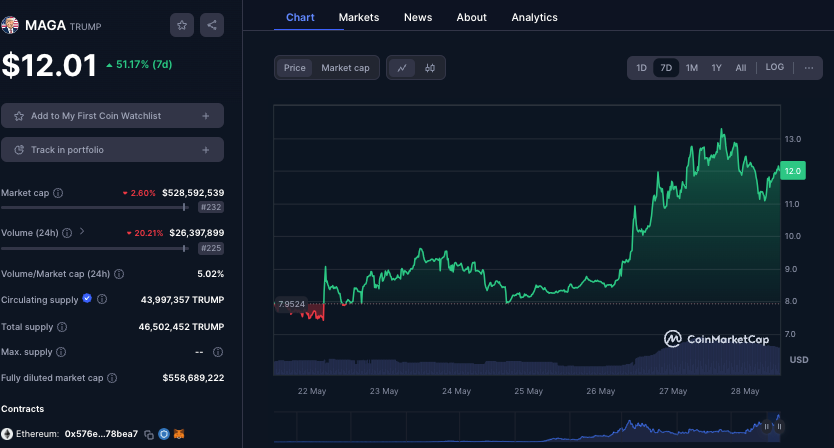
Task: Show info for Volume/Market cap (24h)
Action: pos(119,274)
